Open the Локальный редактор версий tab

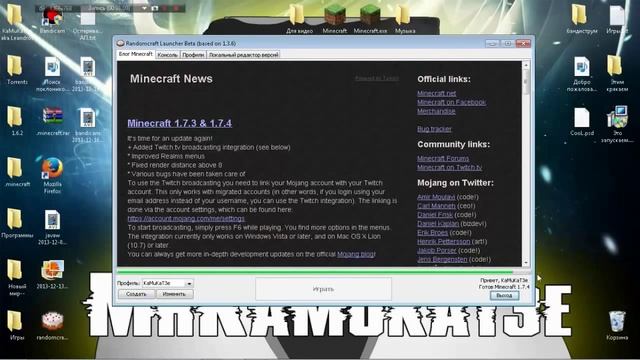coord(243,55)
